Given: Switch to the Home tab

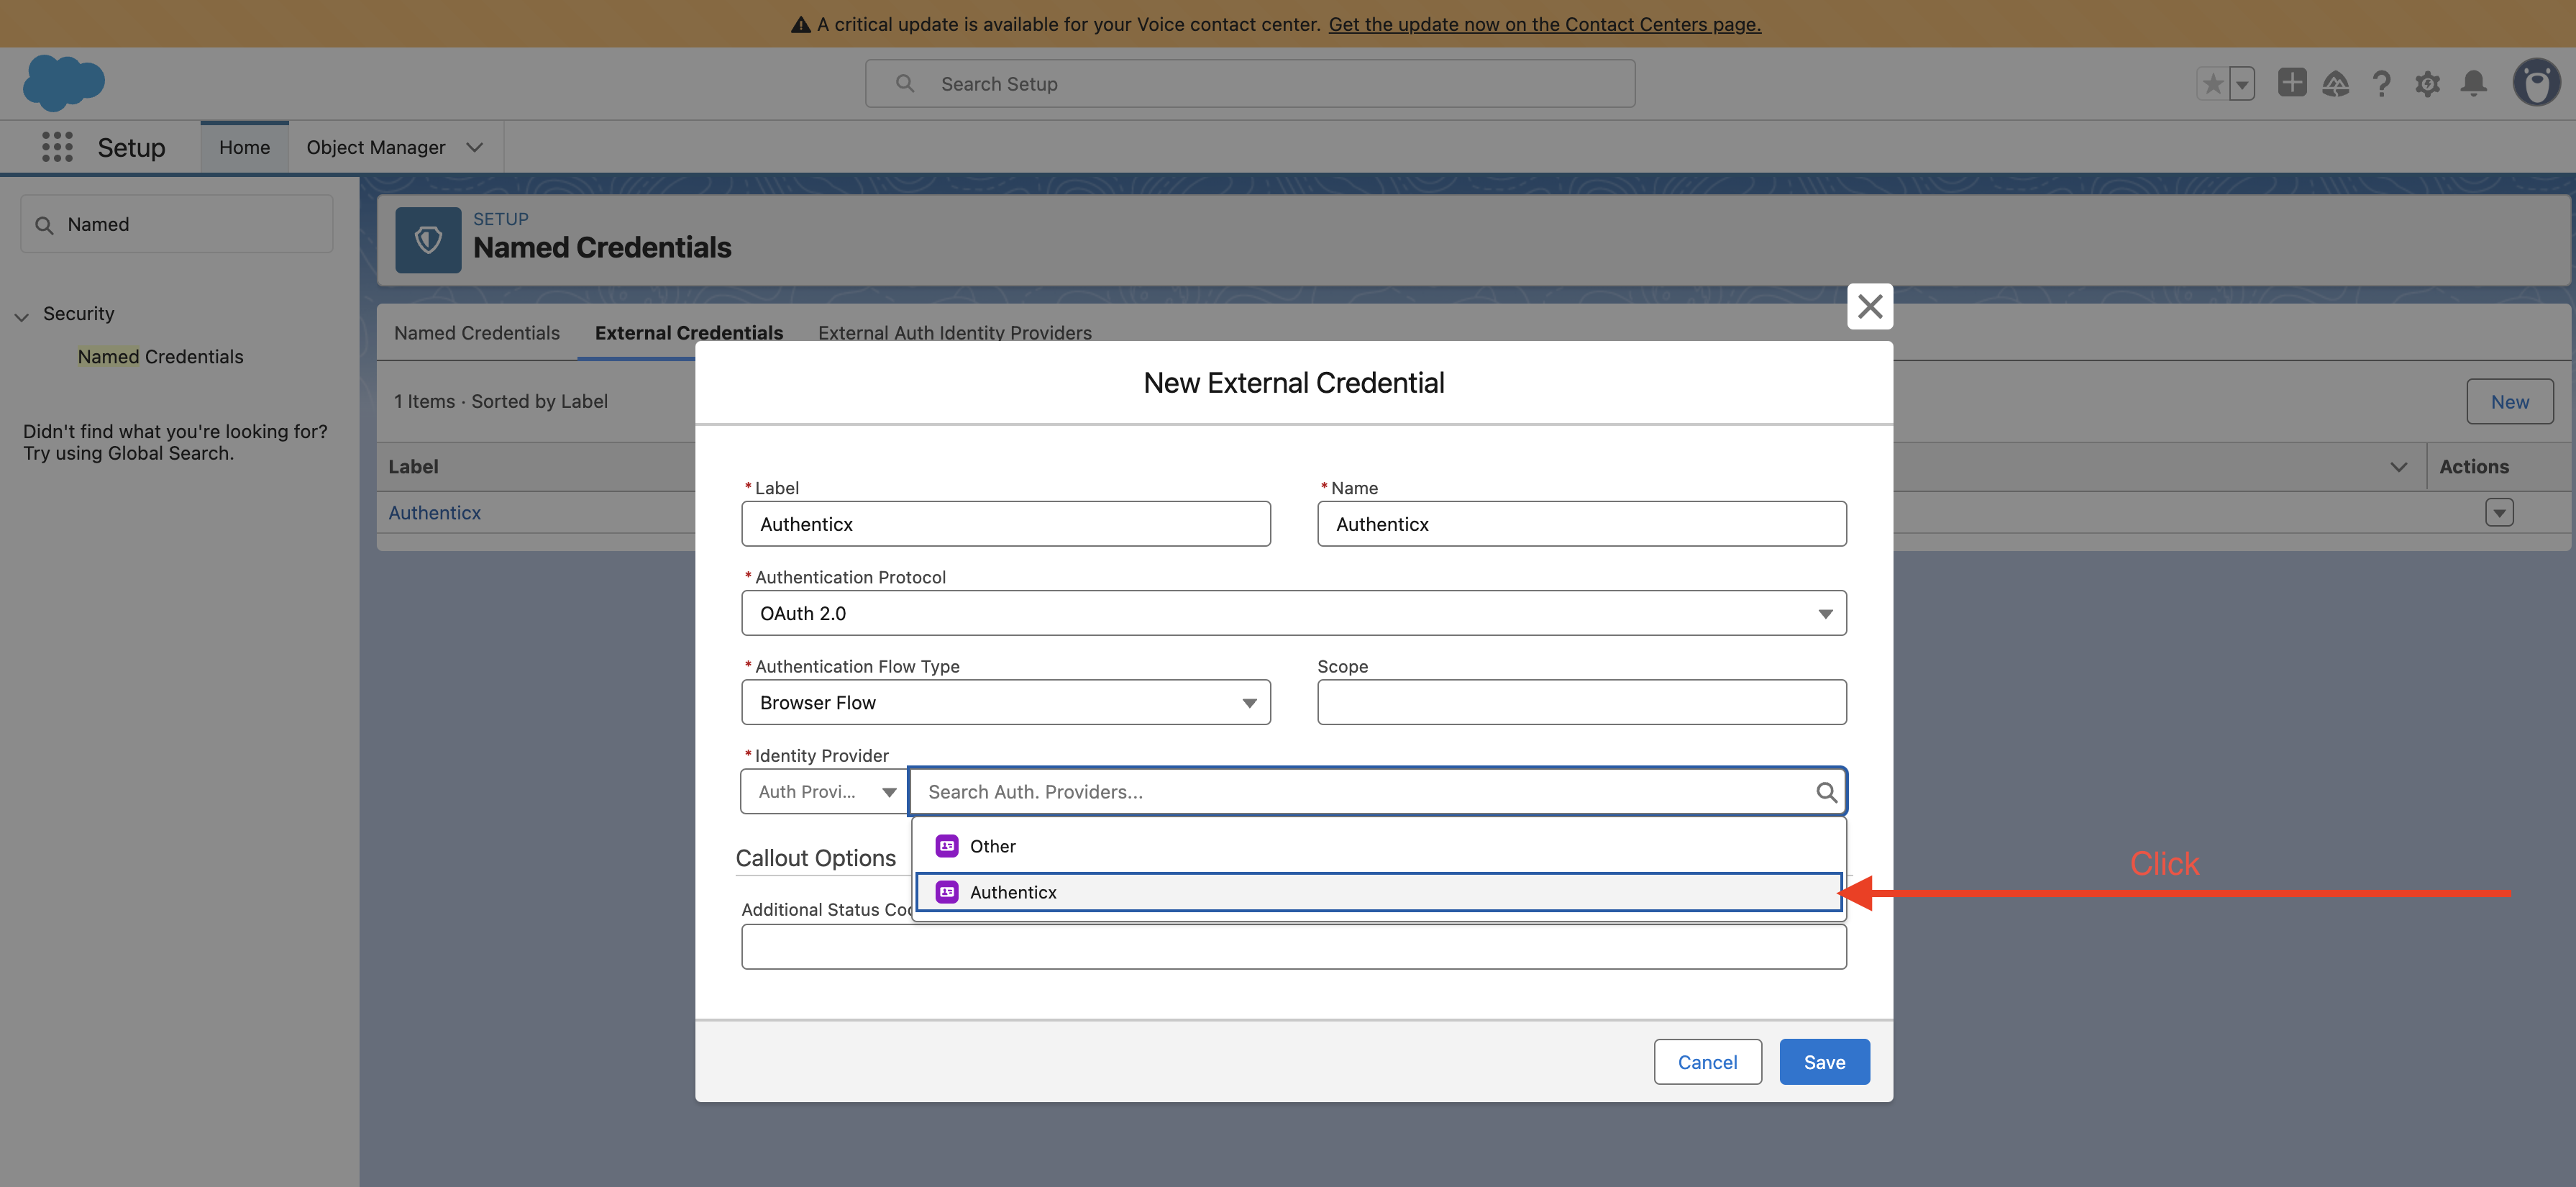Looking at the screenshot, I should (245, 147).
